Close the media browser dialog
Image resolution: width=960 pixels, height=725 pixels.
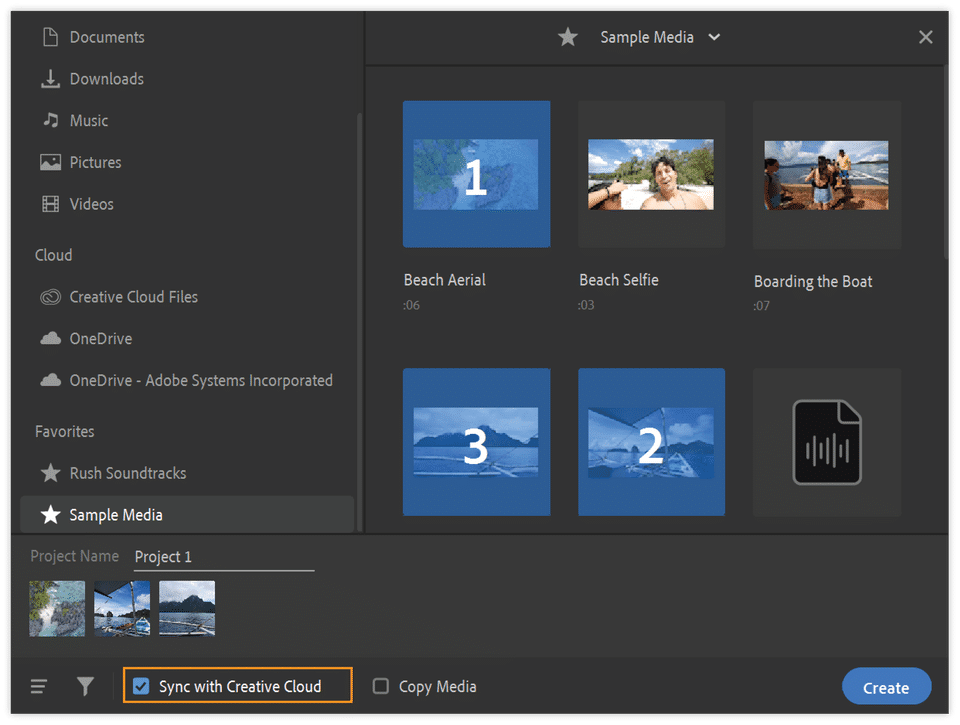[926, 37]
